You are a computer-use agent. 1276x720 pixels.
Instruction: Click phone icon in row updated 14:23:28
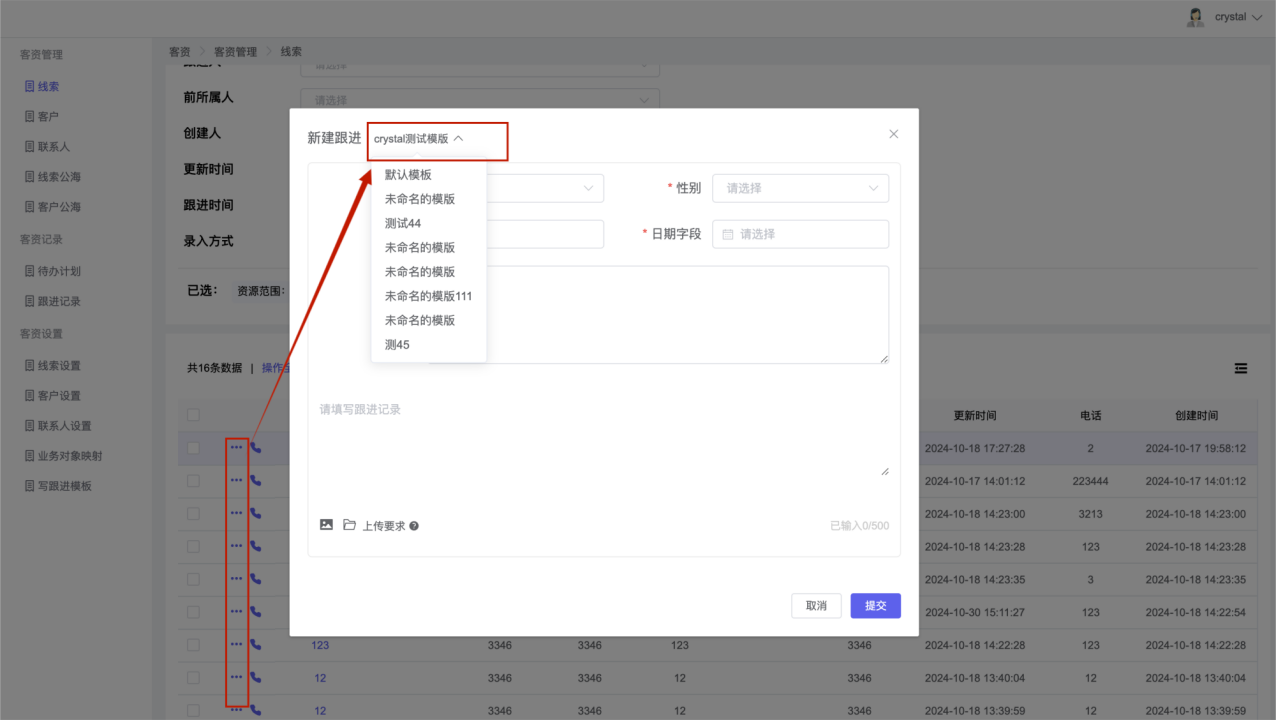click(256, 546)
